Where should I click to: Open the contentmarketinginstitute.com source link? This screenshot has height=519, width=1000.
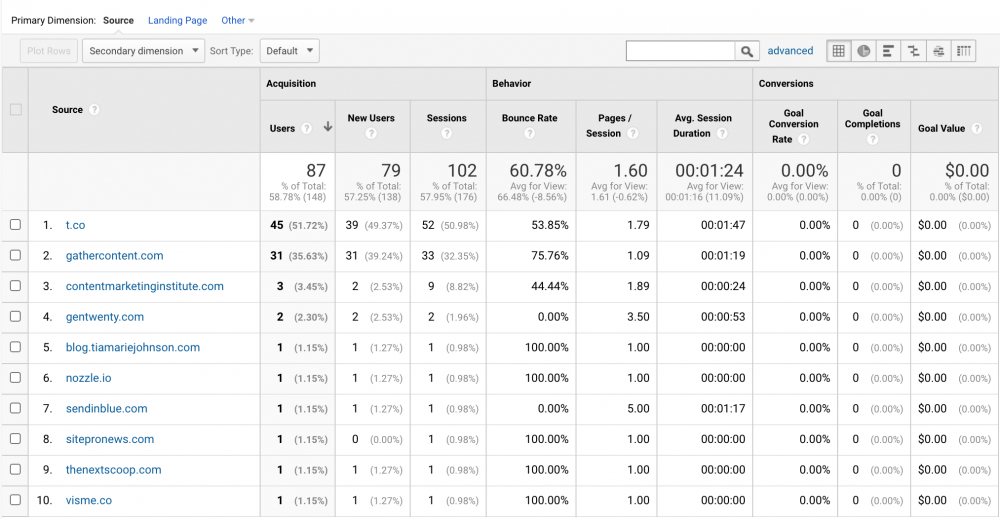point(144,286)
